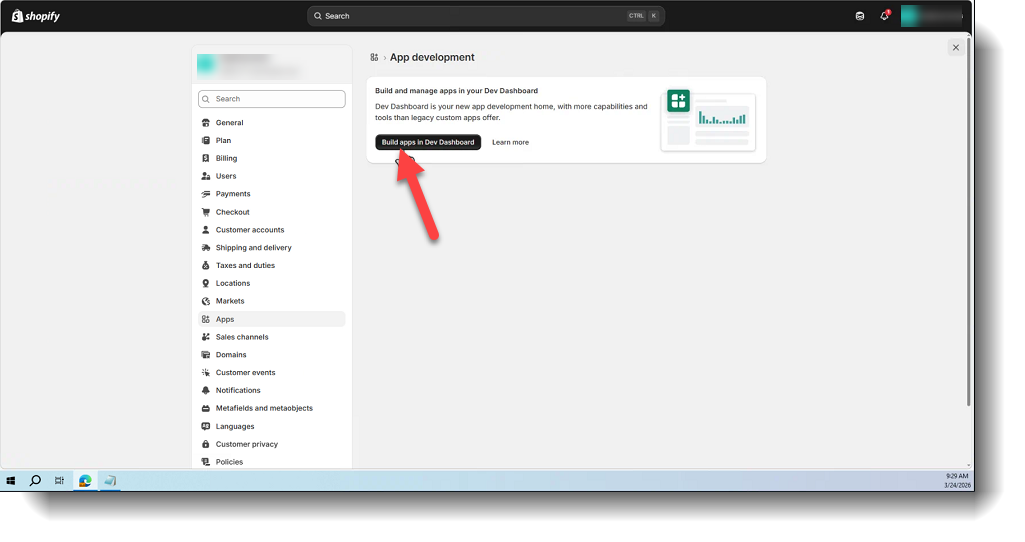Viewport: 1025px width, 542px height.
Task: Open Metafields and metaobjects settings
Action: tap(272, 408)
